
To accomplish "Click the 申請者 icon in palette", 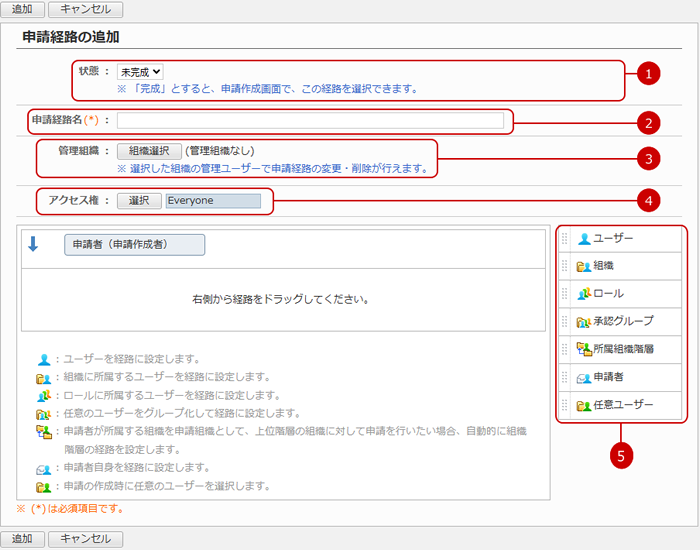I will (x=583, y=378).
